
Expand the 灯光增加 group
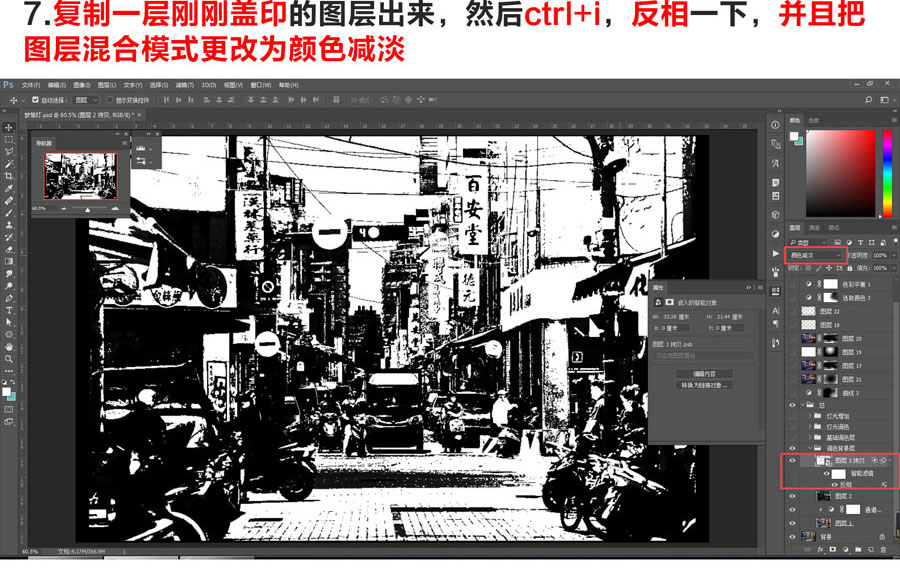pyautogui.click(x=810, y=416)
